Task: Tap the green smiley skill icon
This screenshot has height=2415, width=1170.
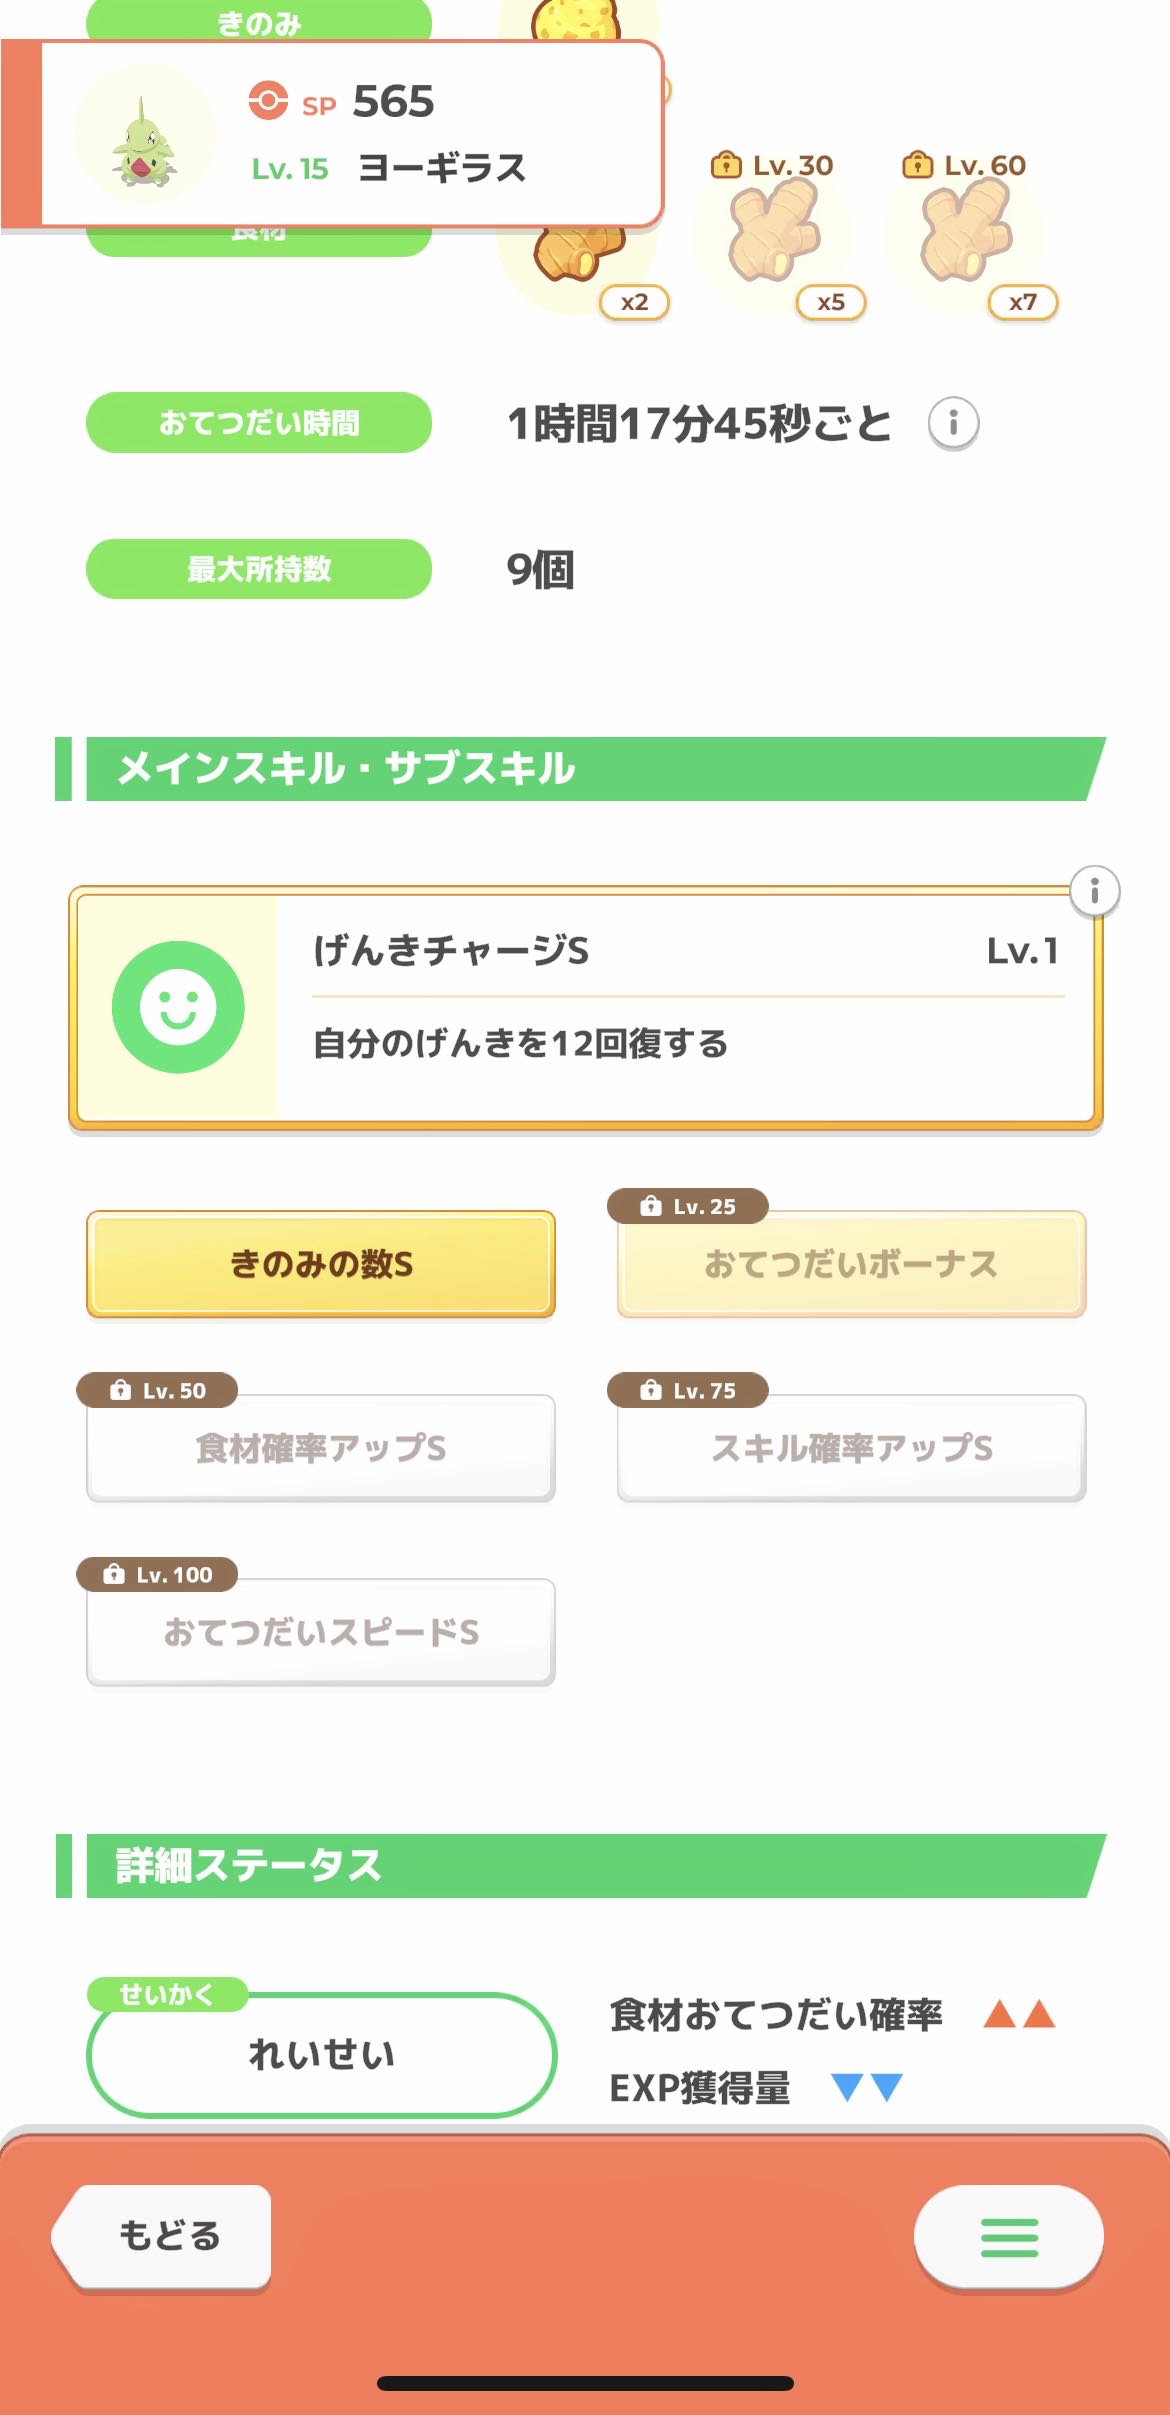Action: (178, 1007)
